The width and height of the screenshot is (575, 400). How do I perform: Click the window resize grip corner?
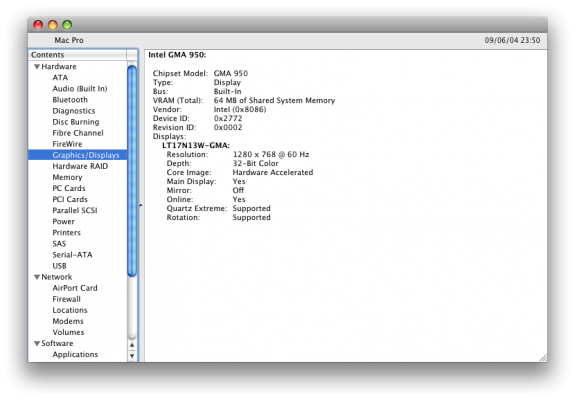click(x=543, y=358)
